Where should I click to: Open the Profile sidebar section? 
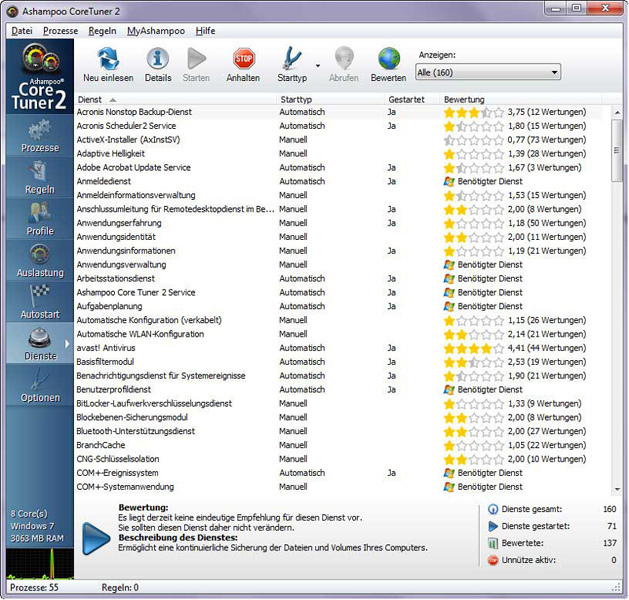coord(40,219)
